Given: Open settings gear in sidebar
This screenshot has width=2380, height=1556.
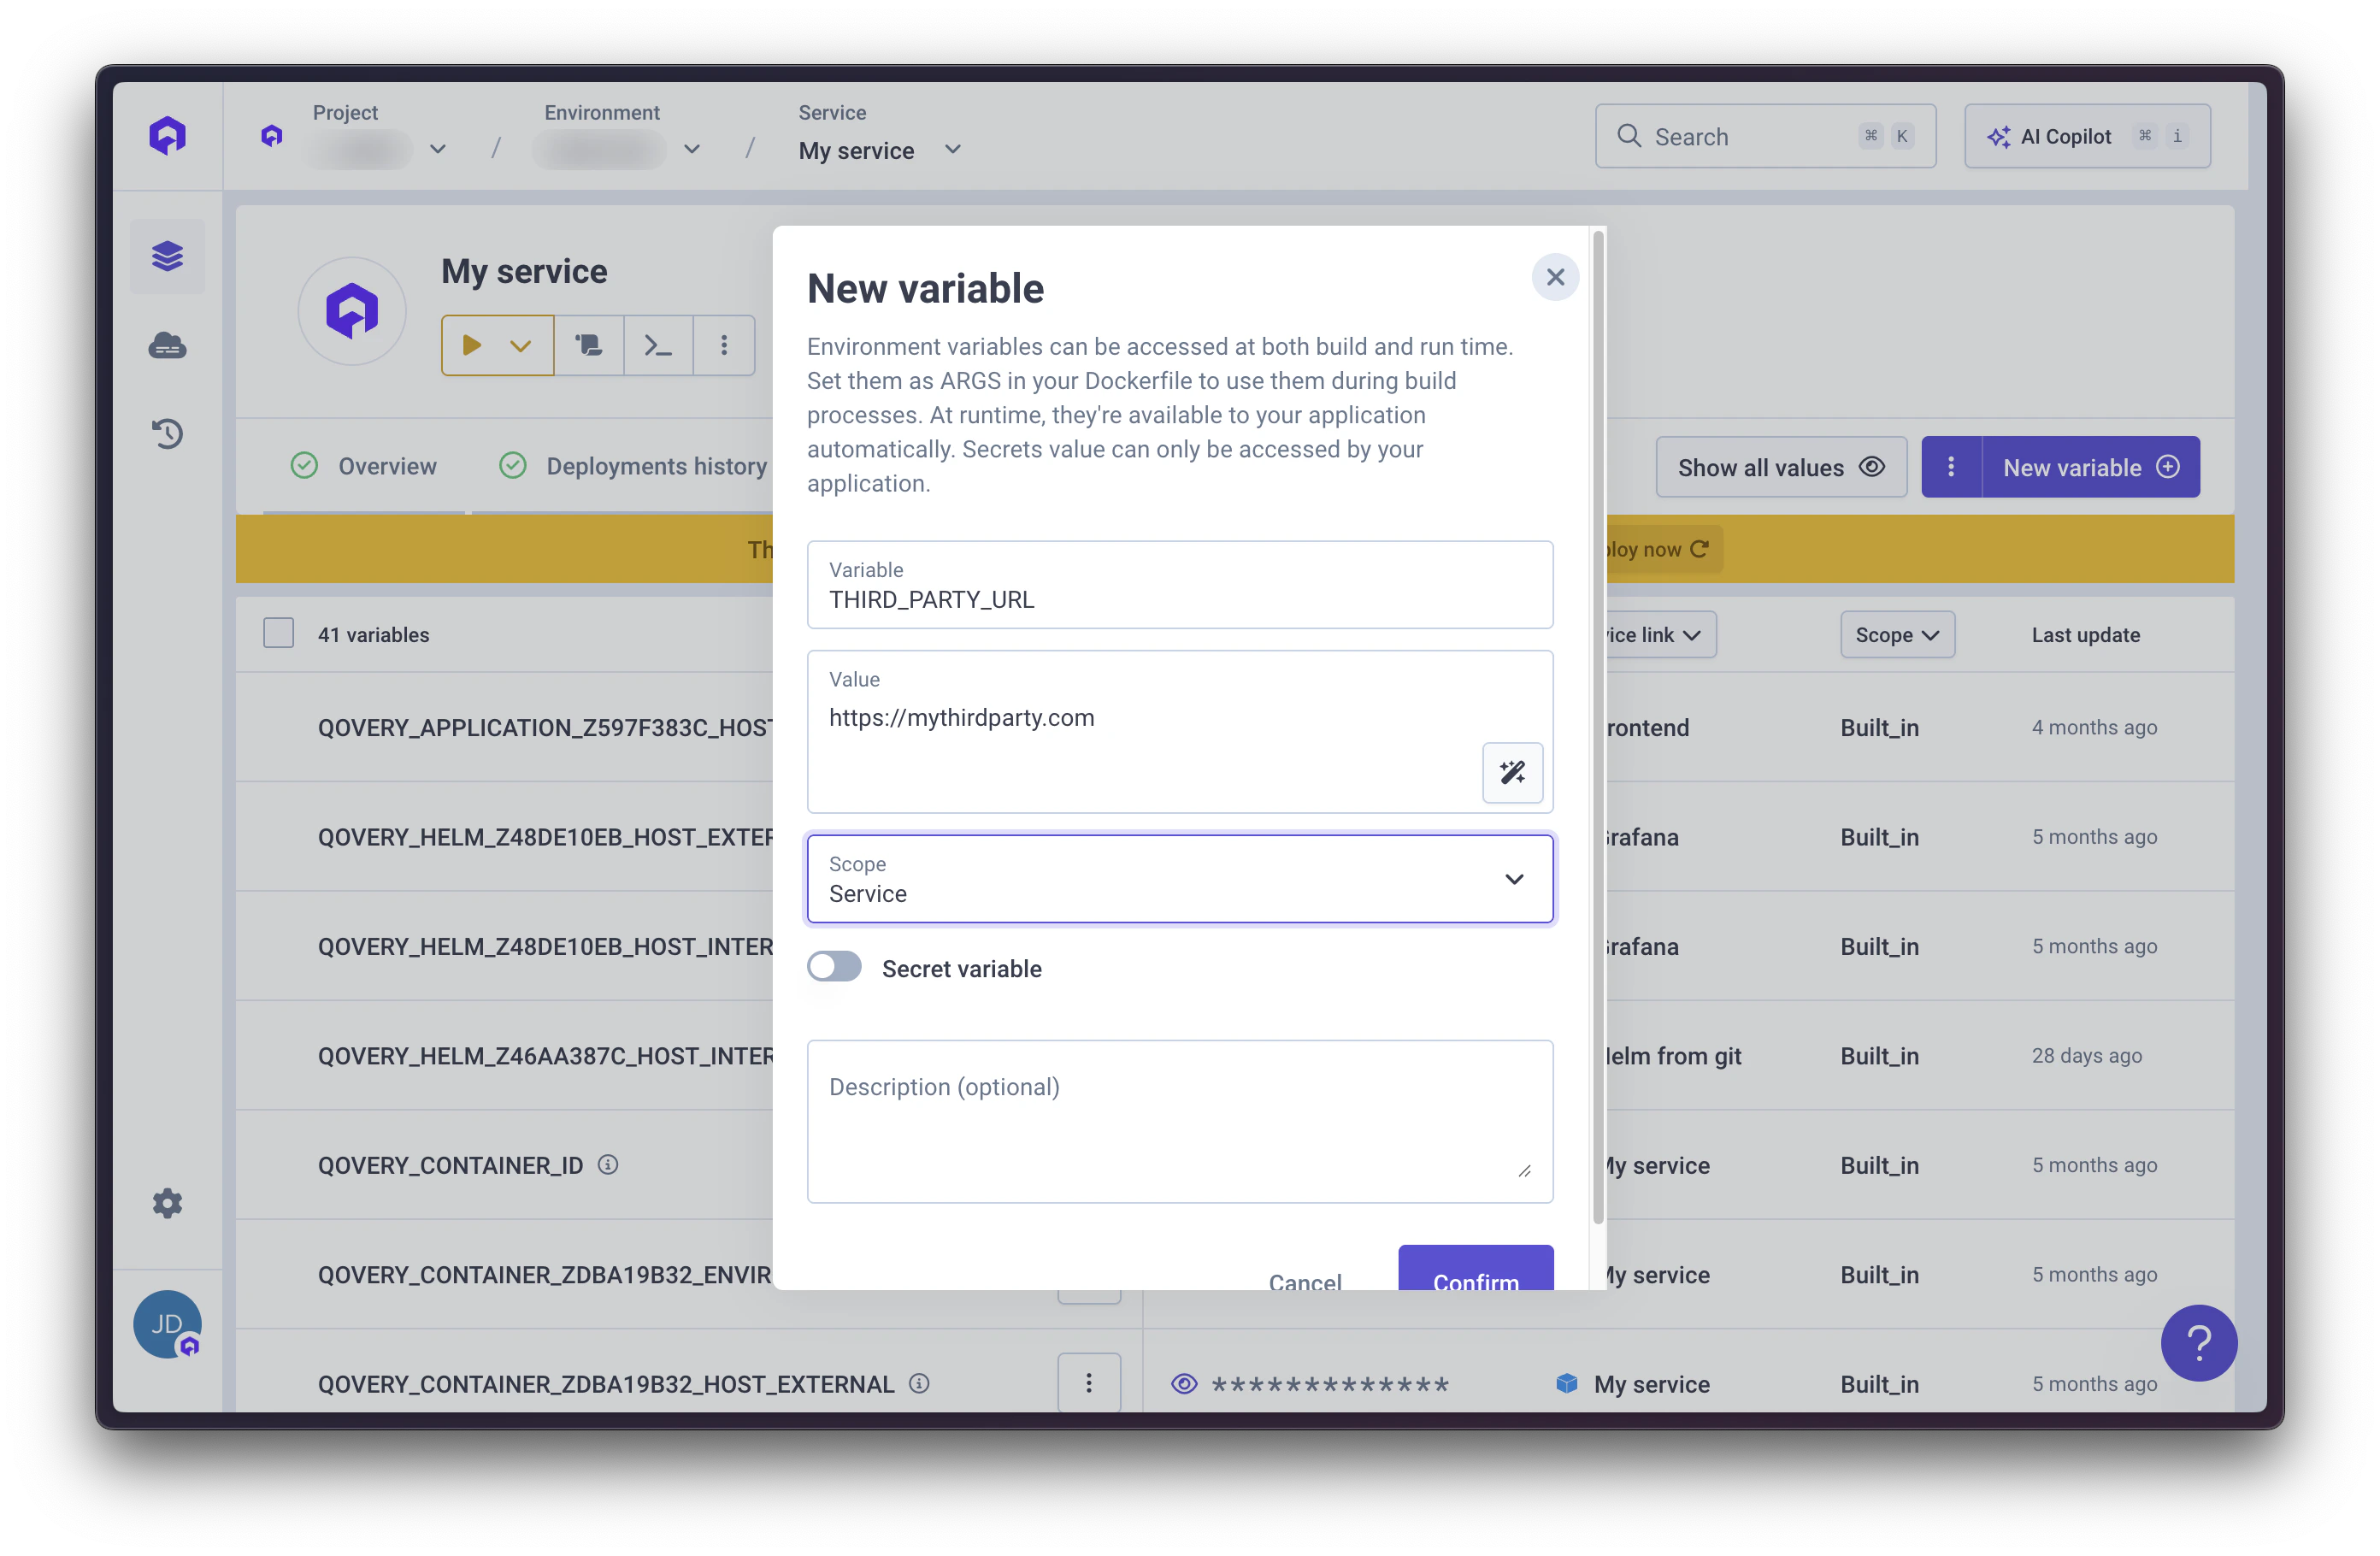Looking at the screenshot, I should tap(167, 1202).
